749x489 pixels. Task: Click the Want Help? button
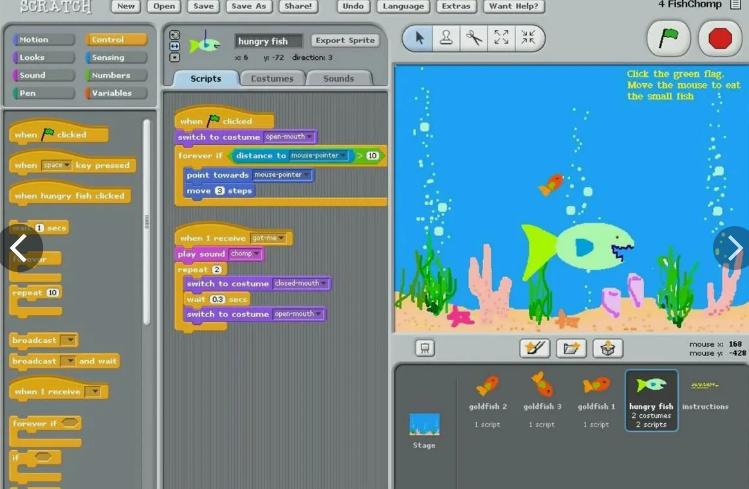click(514, 6)
